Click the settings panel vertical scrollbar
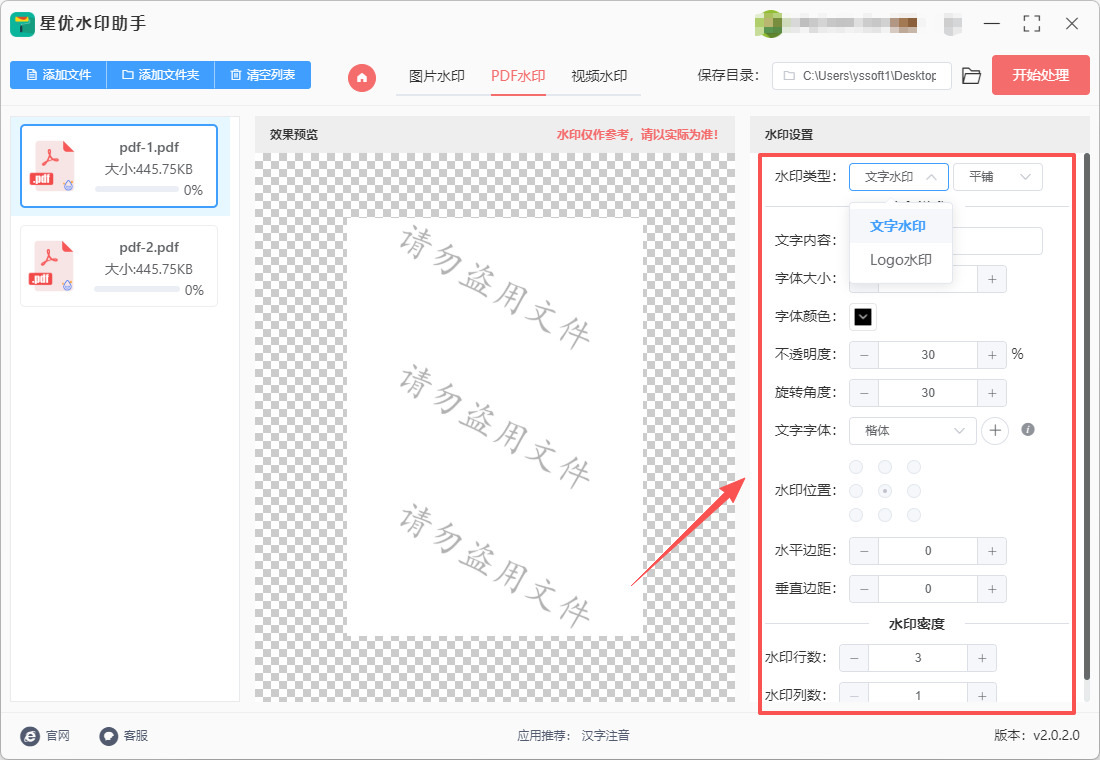The height and width of the screenshot is (760, 1100). pos(1087,418)
